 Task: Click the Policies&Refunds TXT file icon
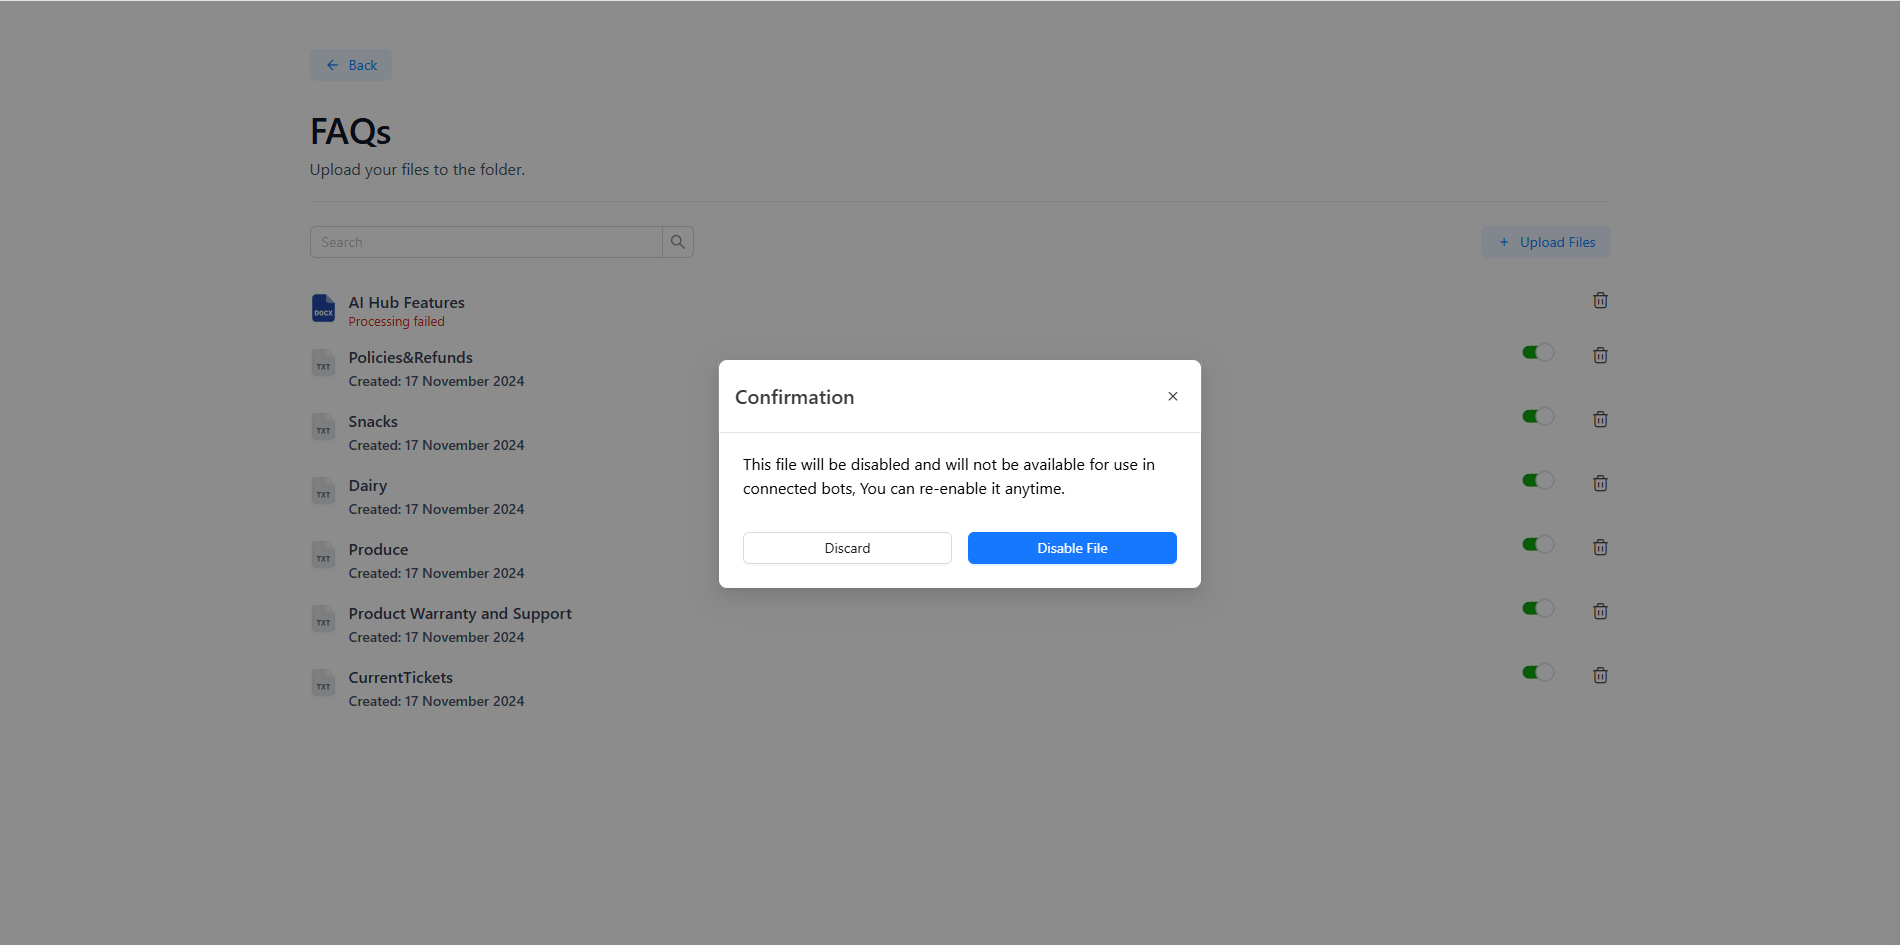(323, 363)
